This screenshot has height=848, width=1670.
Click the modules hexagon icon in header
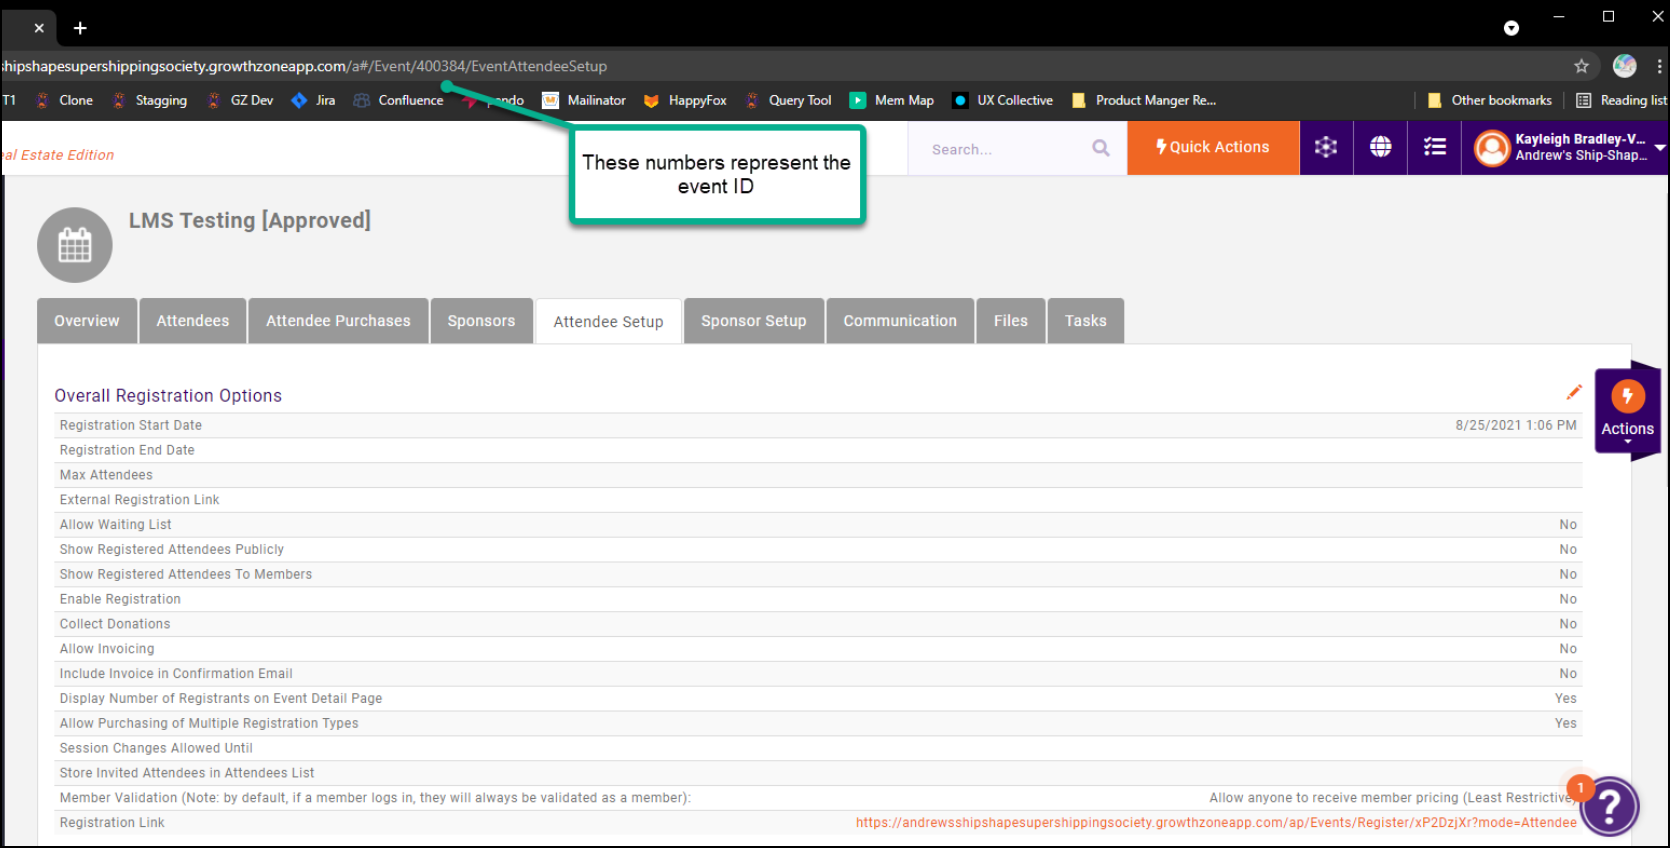tap(1326, 147)
